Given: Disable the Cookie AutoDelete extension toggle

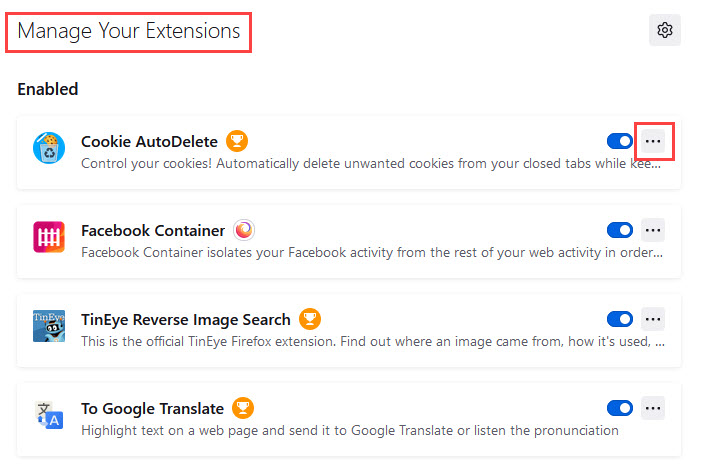Looking at the screenshot, I should 620,142.
